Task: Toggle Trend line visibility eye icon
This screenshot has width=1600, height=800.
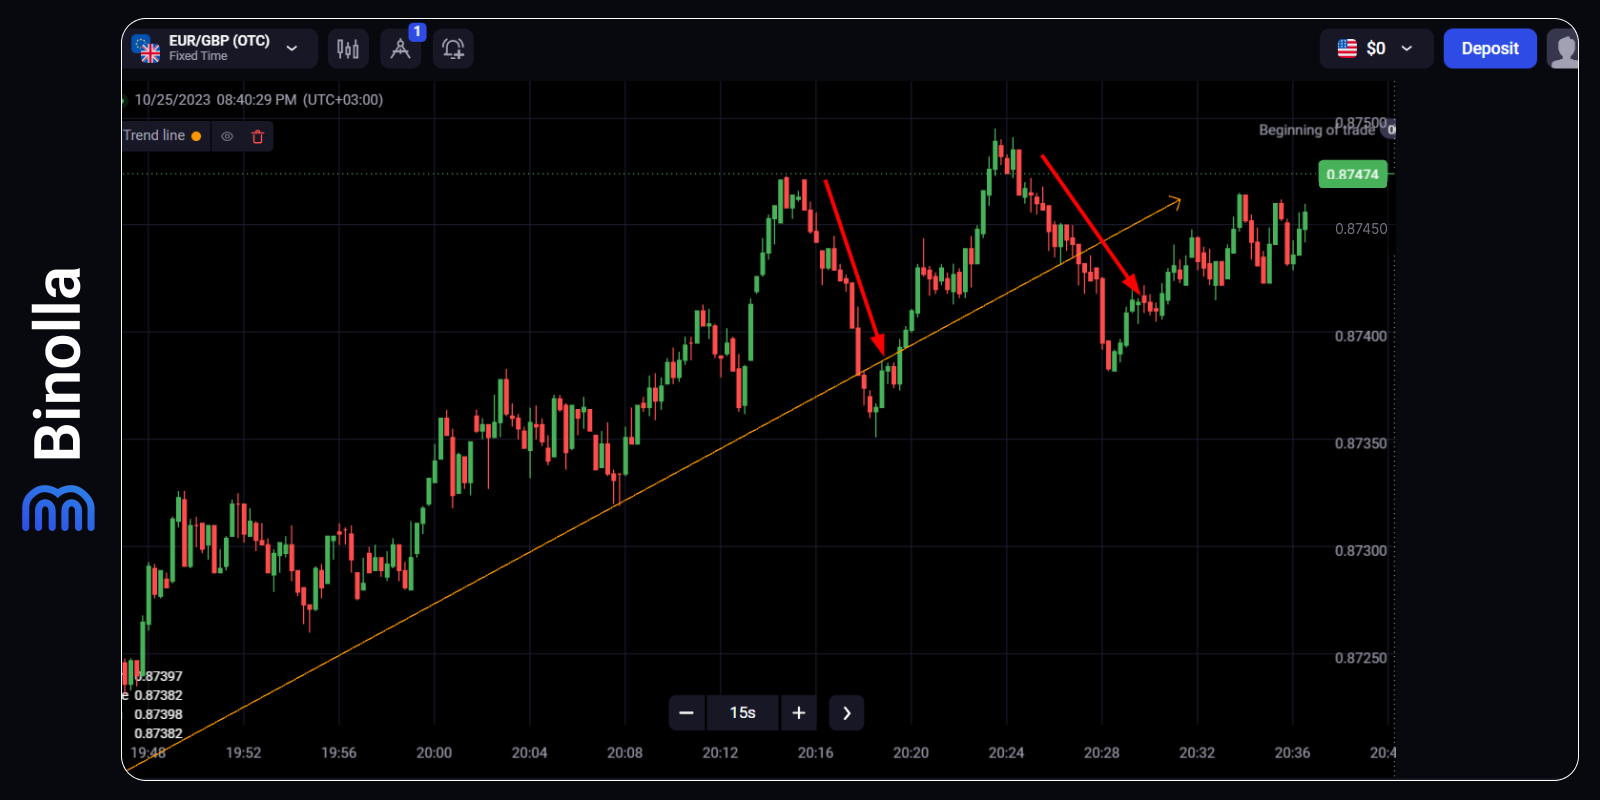Action: (x=228, y=137)
